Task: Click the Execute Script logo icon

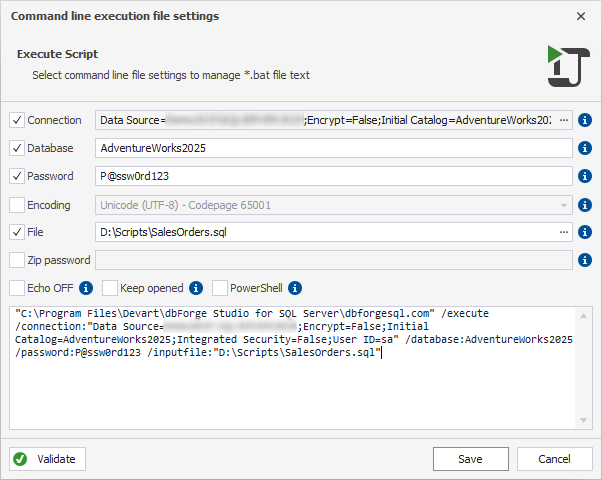Action: coord(568,66)
